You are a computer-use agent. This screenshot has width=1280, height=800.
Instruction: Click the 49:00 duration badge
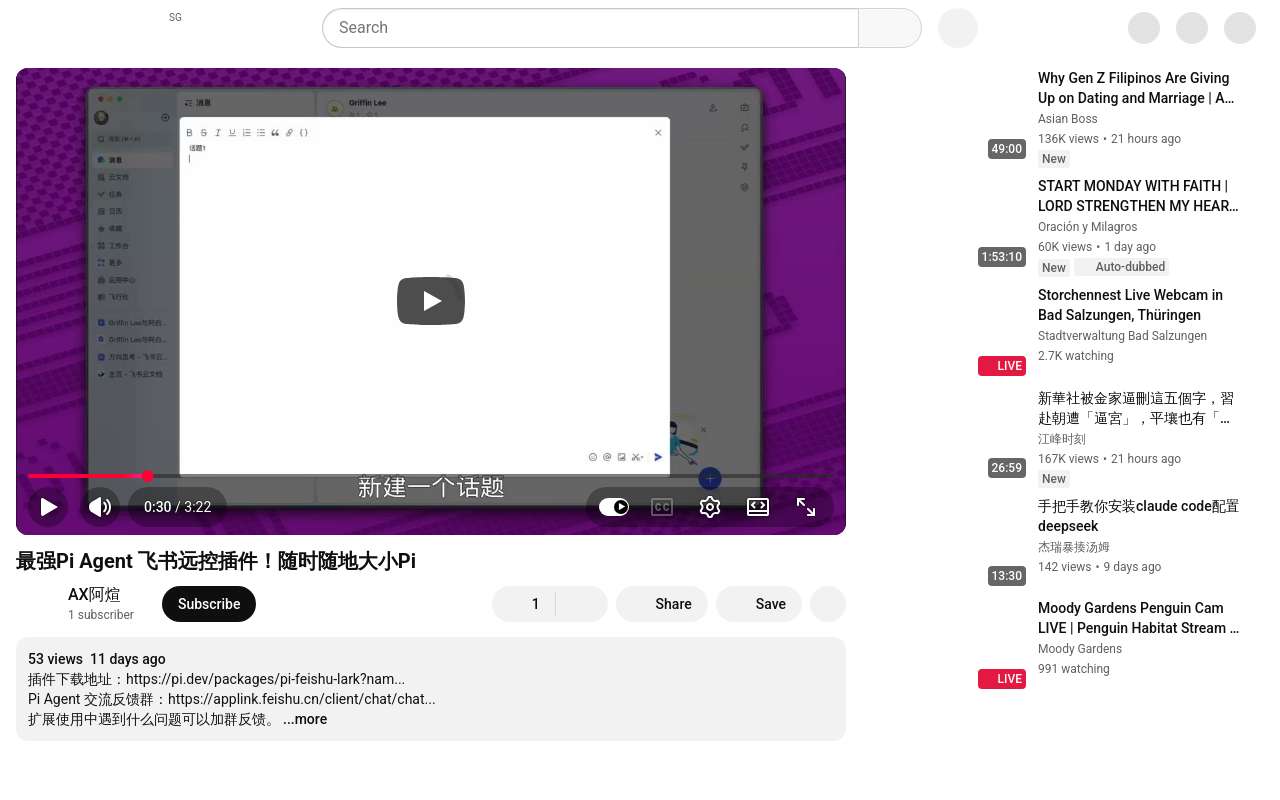pos(1007,149)
